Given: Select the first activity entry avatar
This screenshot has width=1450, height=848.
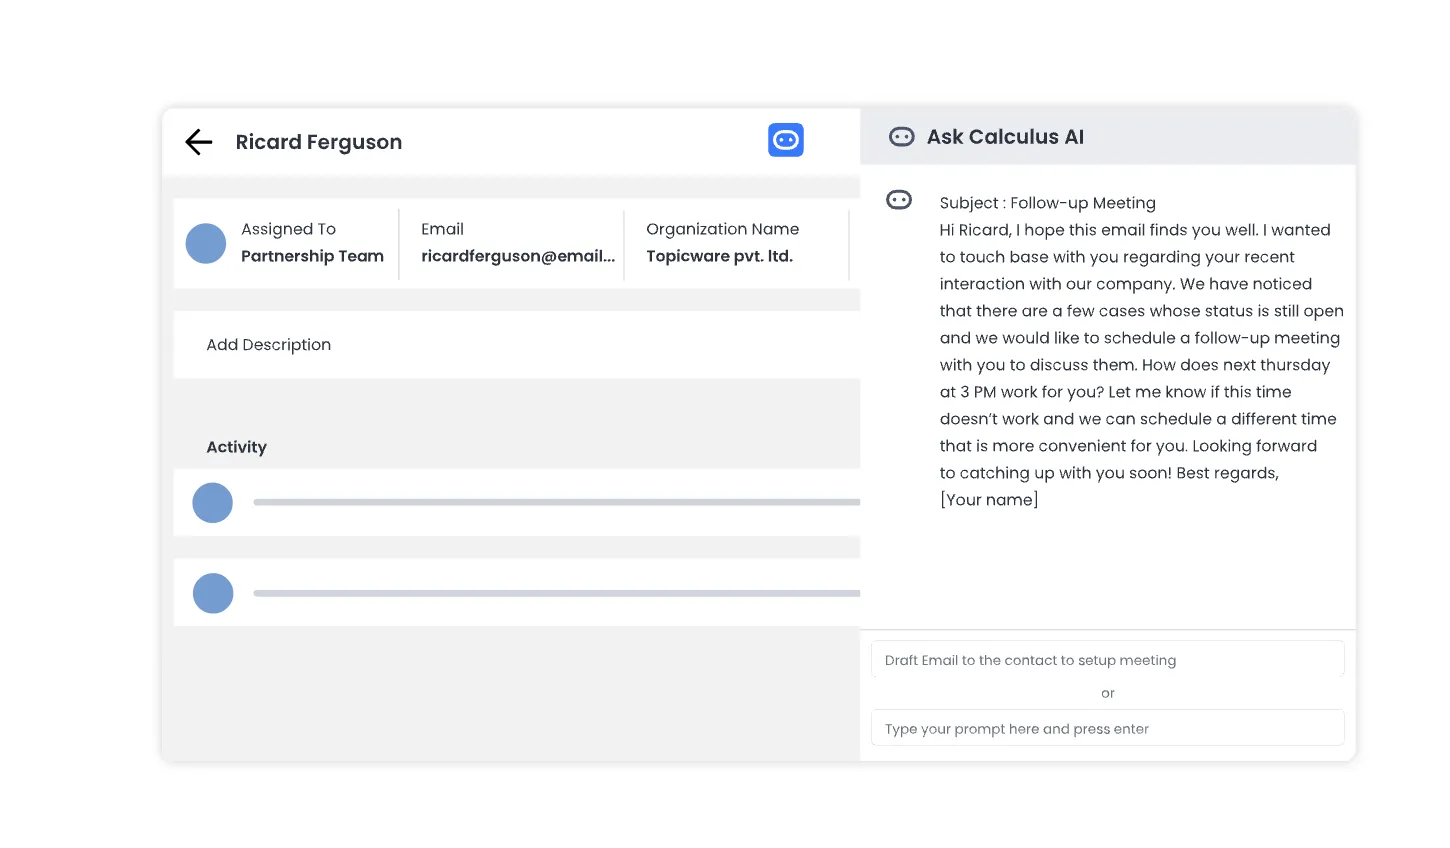Looking at the screenshot, I should pos(213,503).
